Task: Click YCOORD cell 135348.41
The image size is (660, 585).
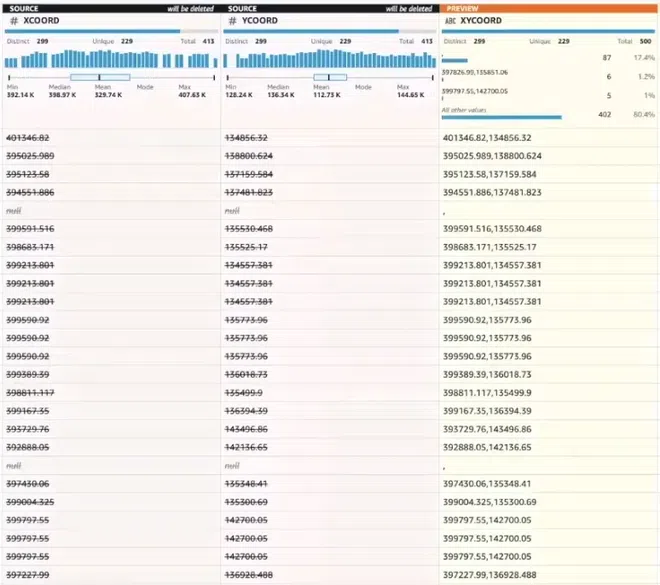Action: [x=246, y=484]
